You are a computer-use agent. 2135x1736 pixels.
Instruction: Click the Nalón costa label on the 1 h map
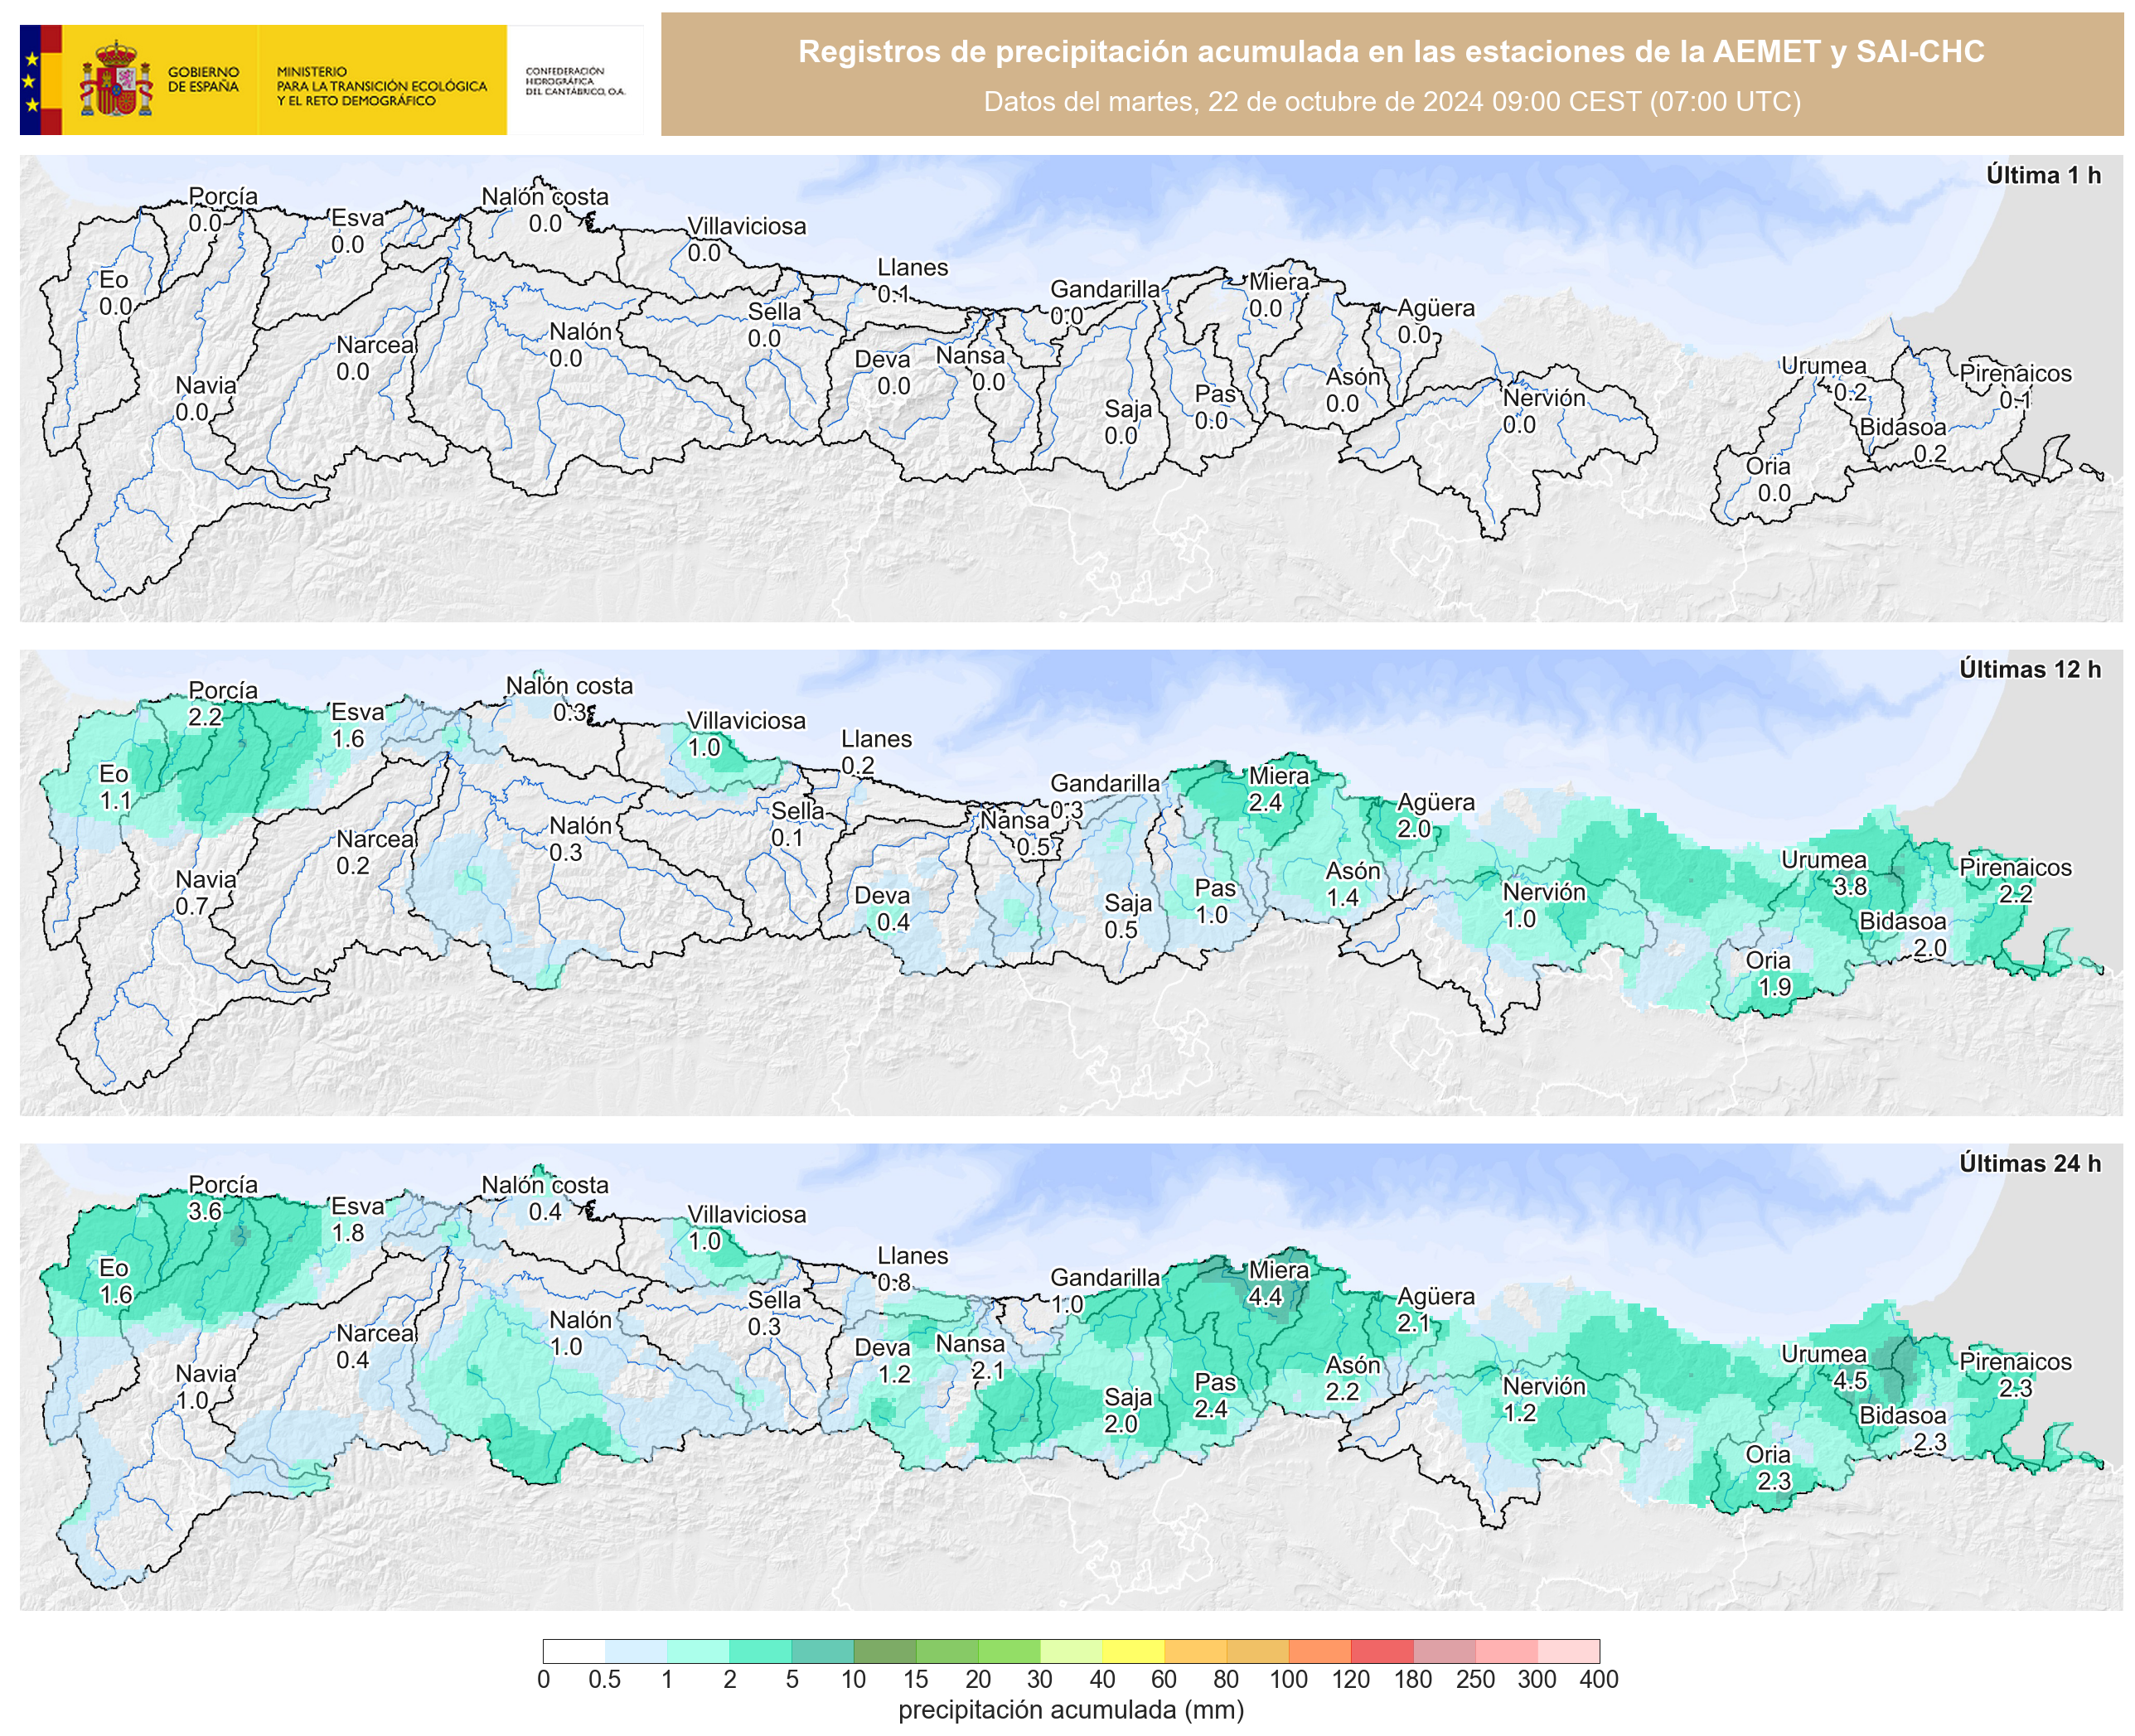[x=545, y=197]
